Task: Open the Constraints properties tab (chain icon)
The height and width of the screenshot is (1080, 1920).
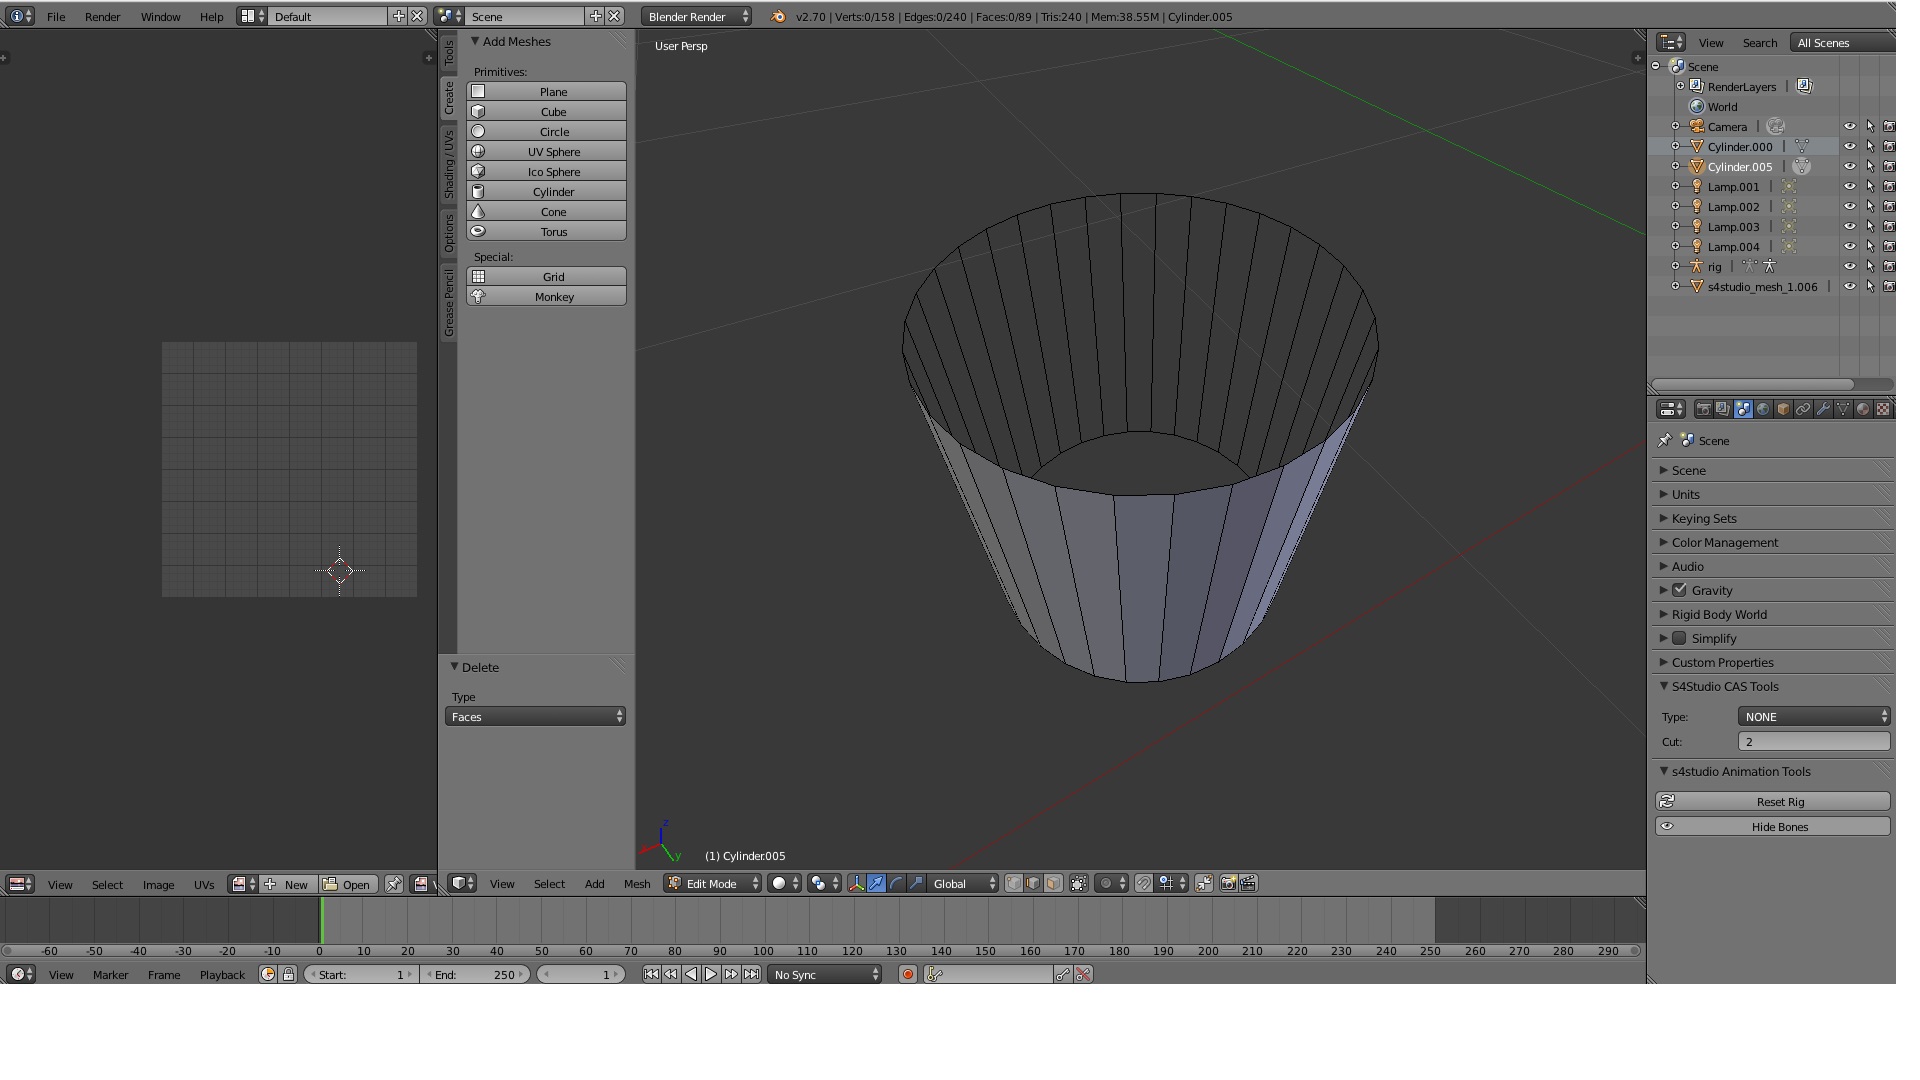Action: point(1803,409)
